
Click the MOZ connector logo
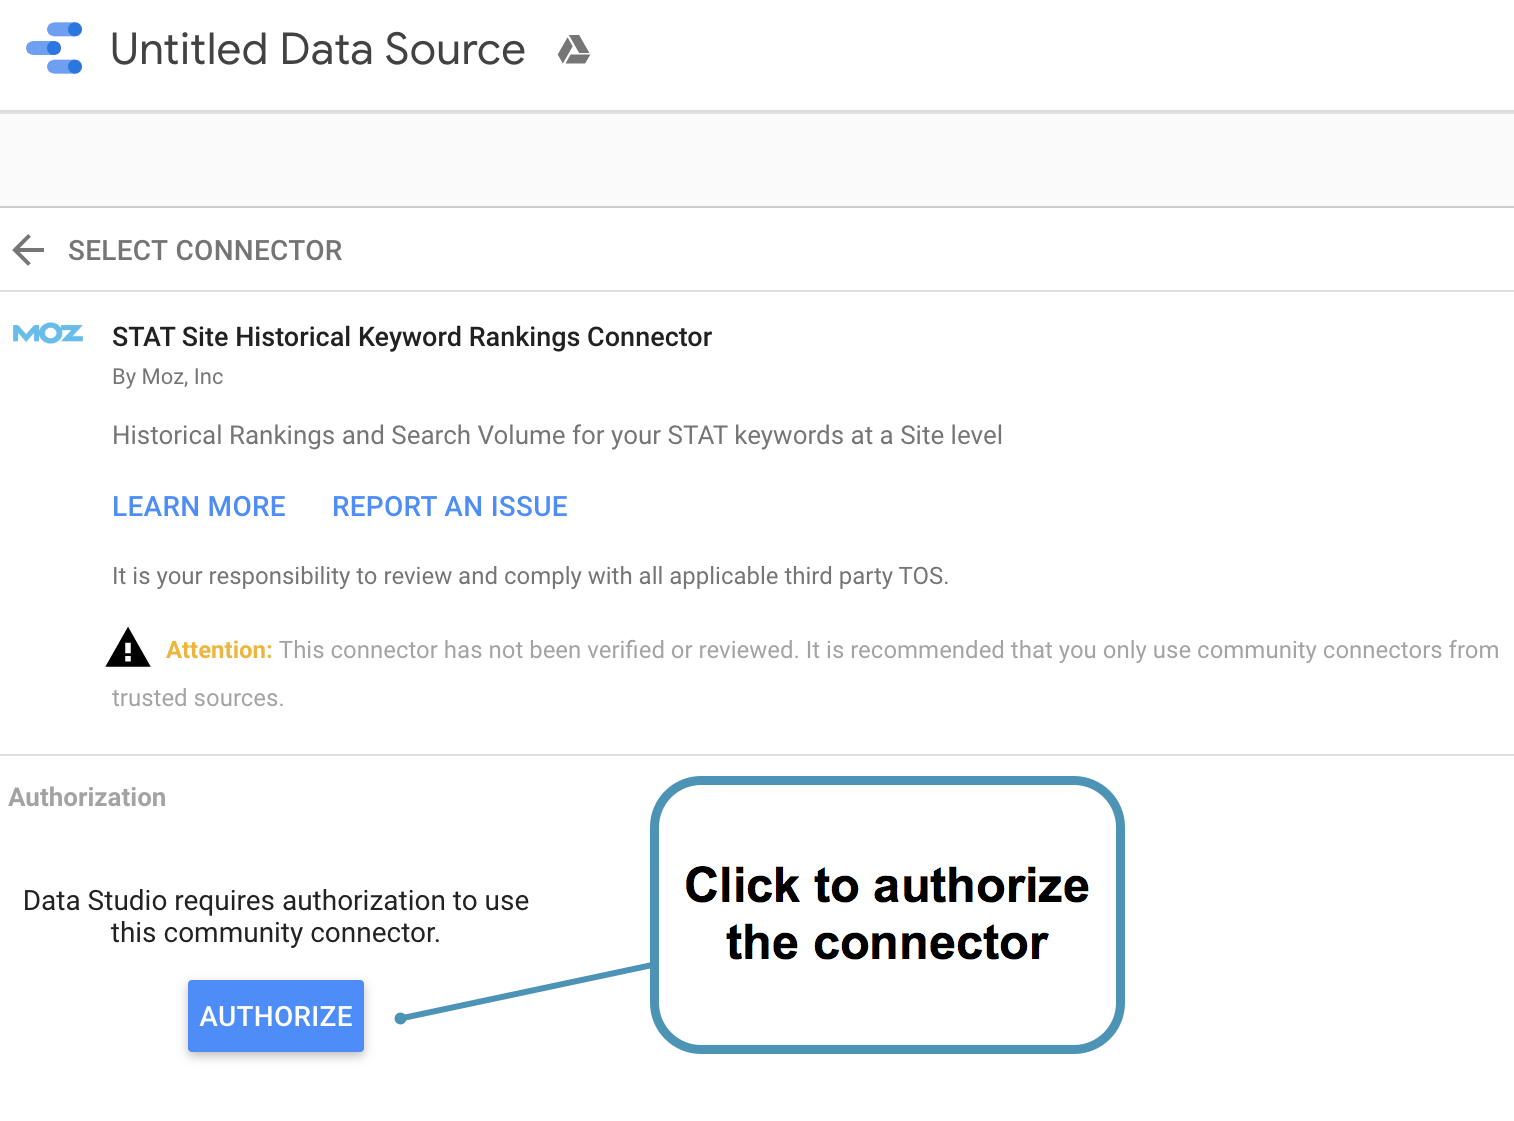tap(47, 334)
